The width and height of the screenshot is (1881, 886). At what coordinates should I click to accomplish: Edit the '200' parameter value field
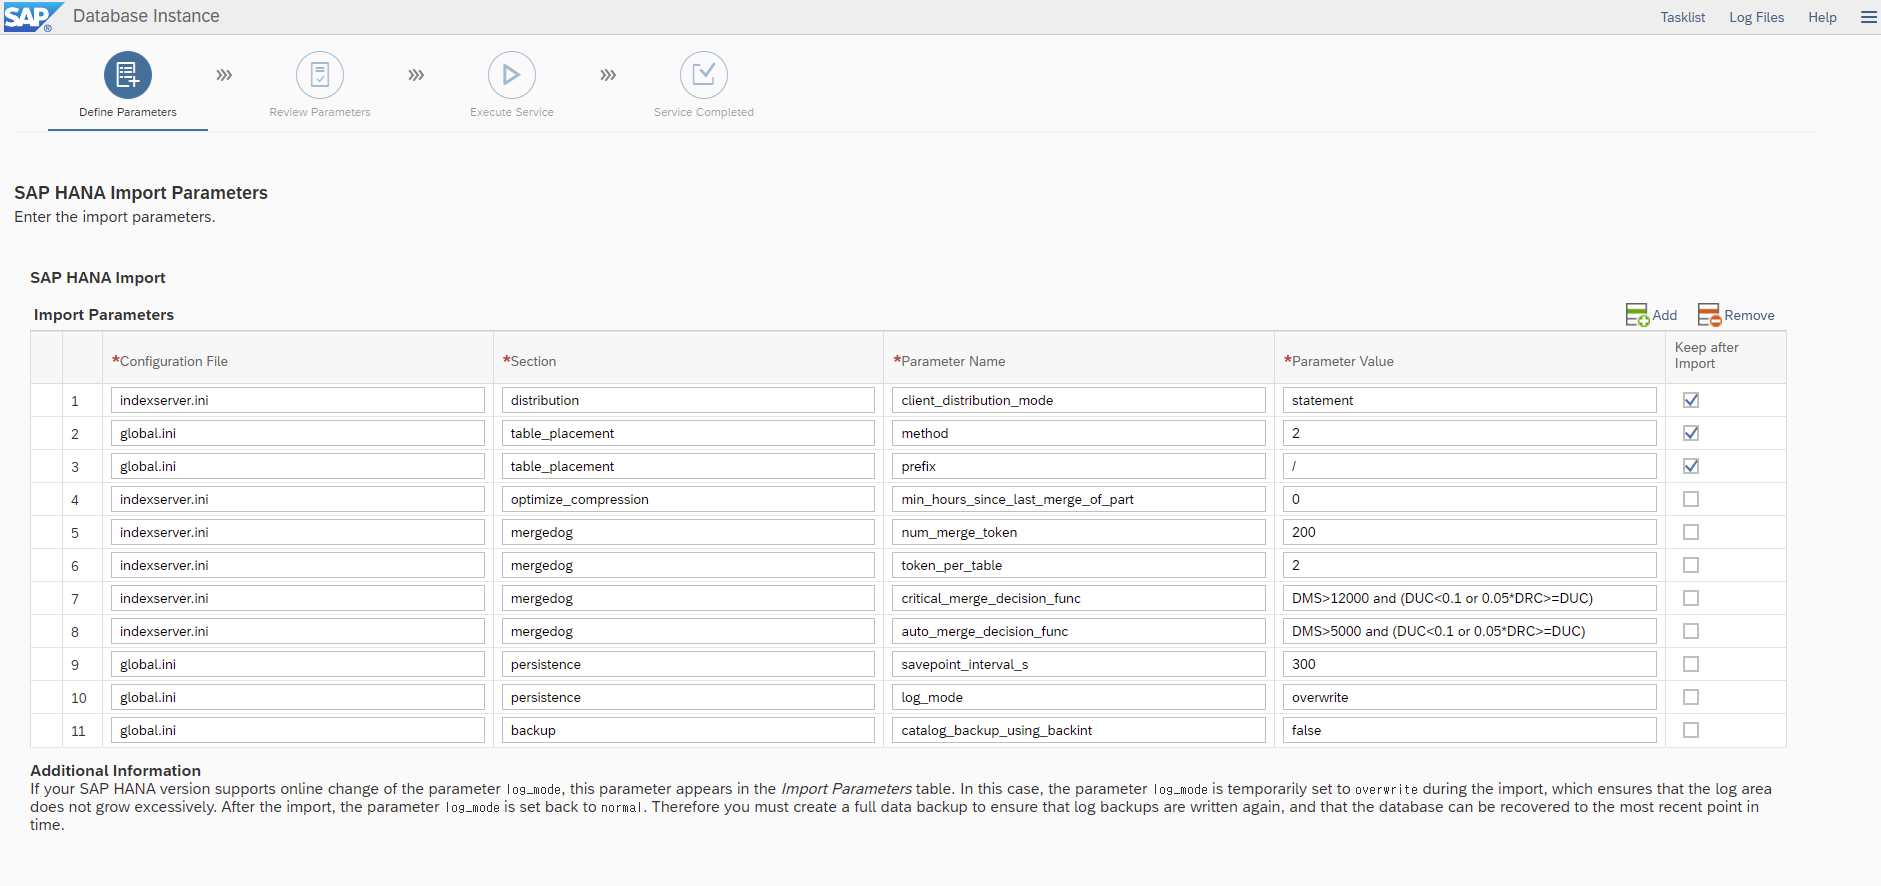[x=1470, y=532]
